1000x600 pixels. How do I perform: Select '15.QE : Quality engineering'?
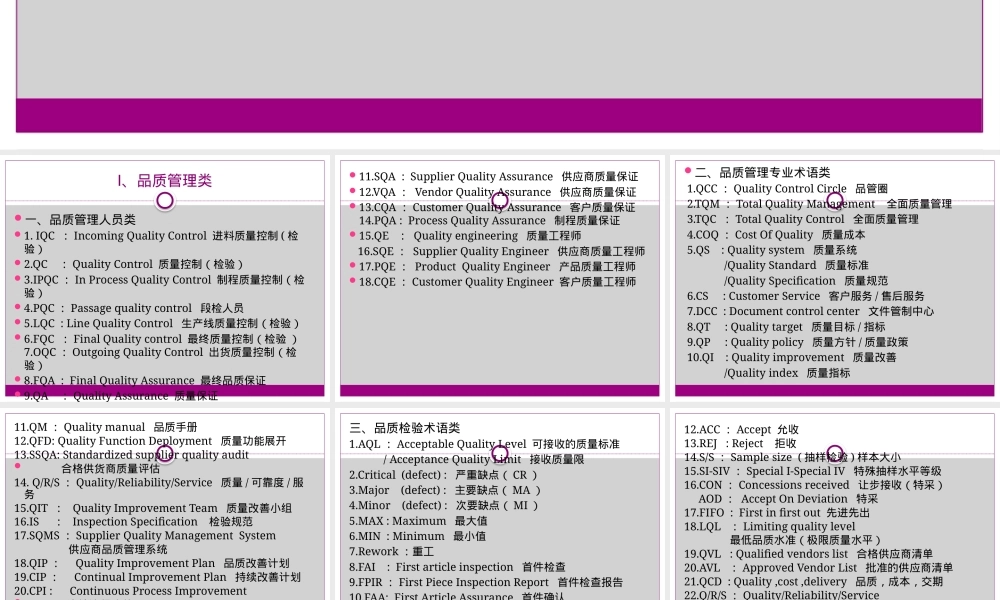coord(438,236)
